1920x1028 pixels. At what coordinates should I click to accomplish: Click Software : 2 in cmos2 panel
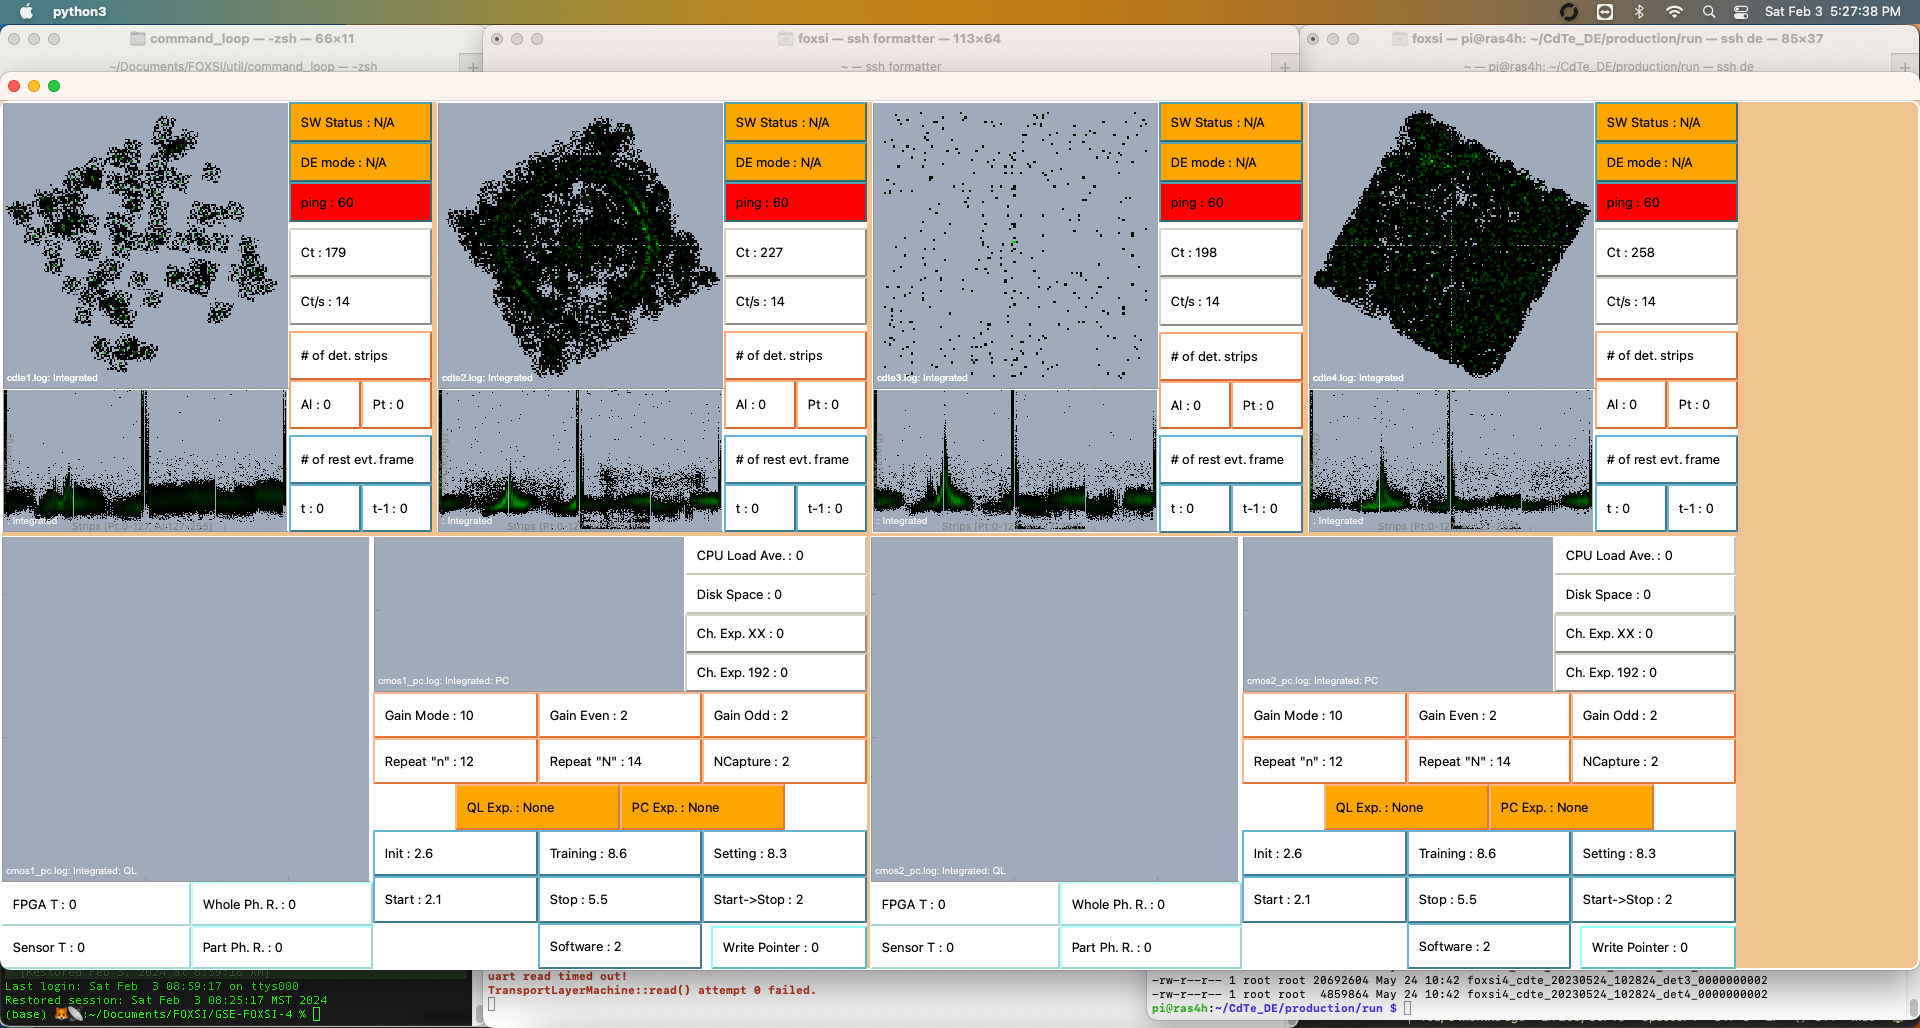(x=1488, y=946)
